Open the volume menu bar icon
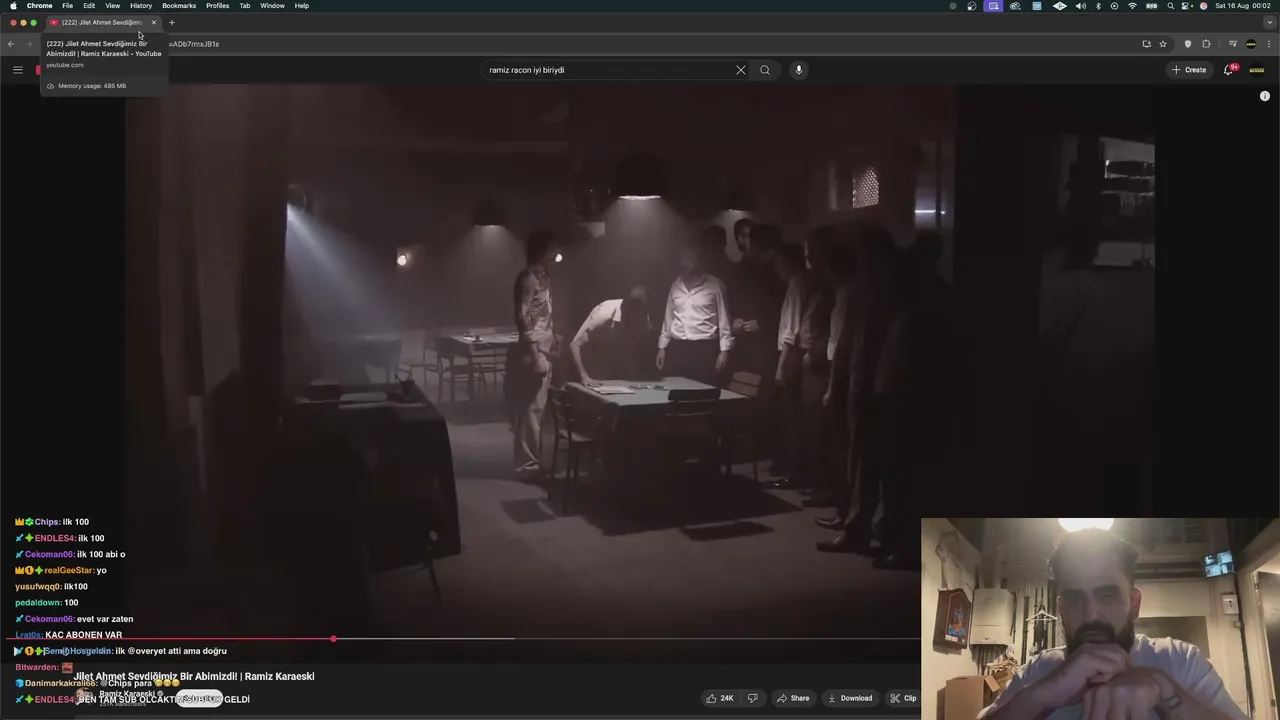Viewport: 1280px width, 720px height. point(1080,6)
